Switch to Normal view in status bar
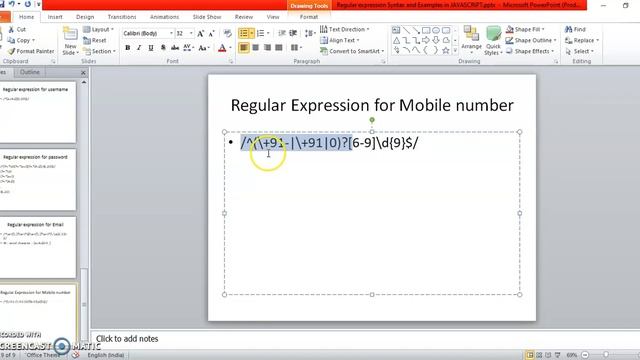The image size is (640, 360). pos(530,355)
